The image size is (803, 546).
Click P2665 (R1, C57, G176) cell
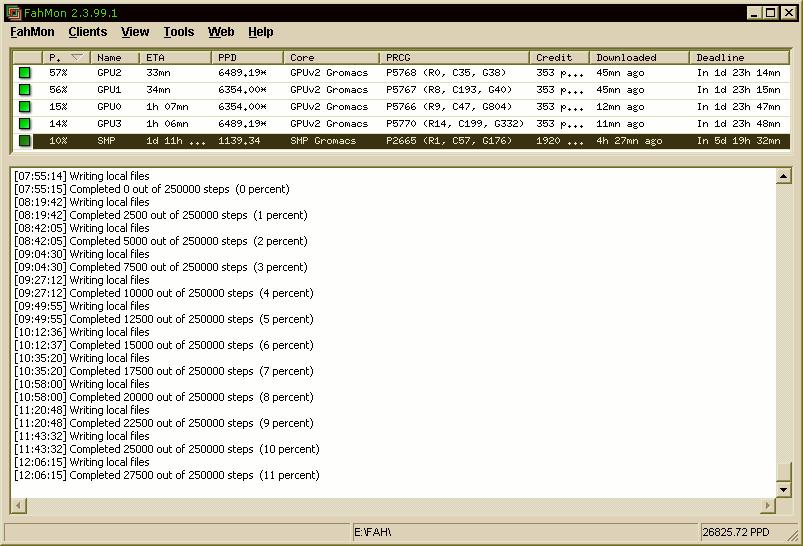(449, 140)
